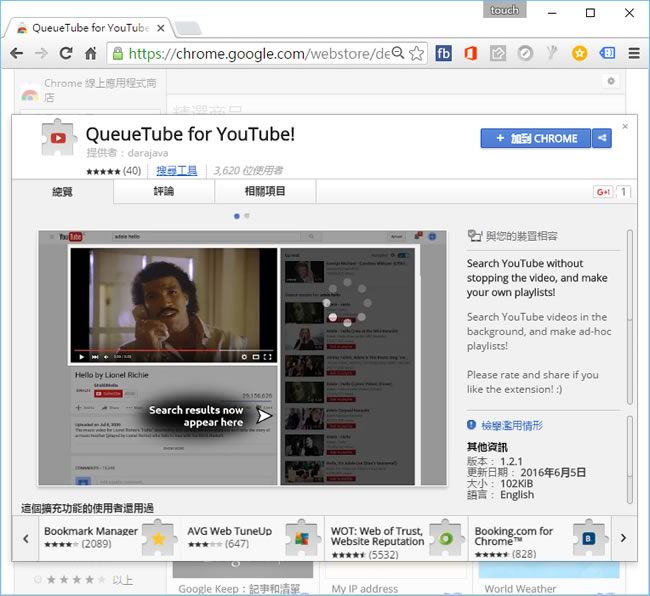Click the zoom magnifier in address bar

pos(398,53)
